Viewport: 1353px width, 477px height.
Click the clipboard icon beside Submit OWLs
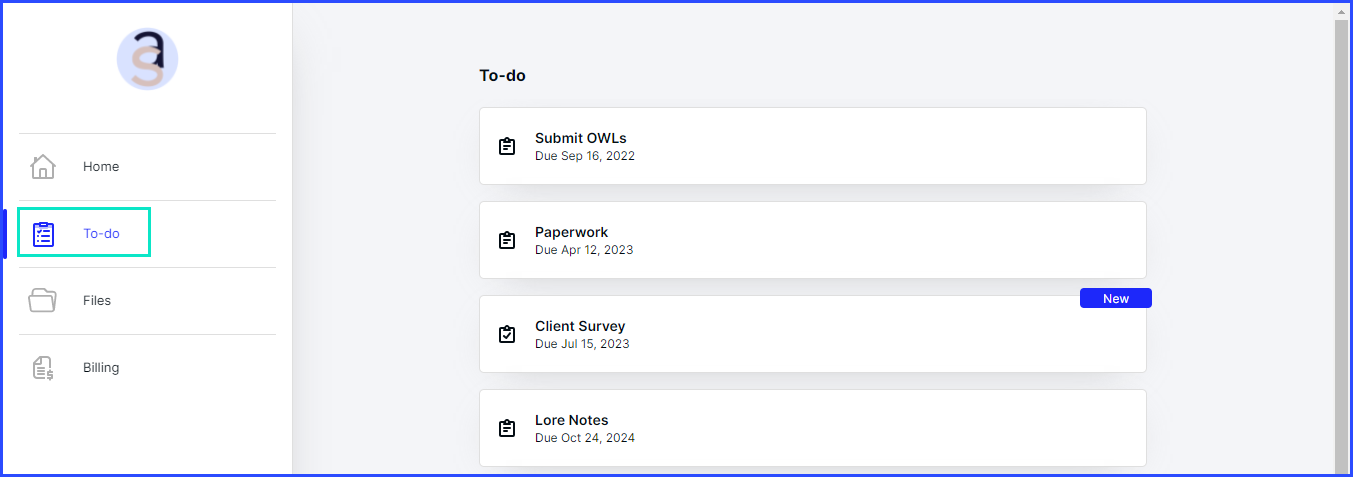(507, 146)
